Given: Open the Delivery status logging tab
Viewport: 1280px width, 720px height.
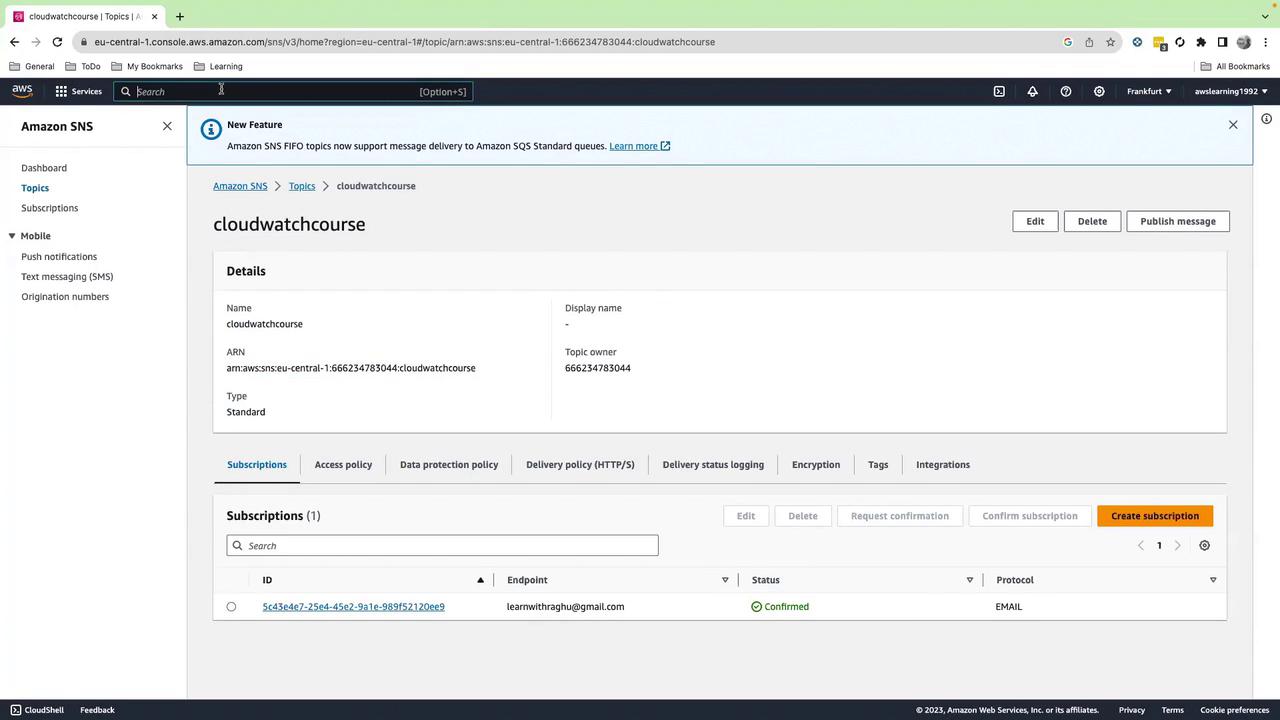Looking at the screenshot, I should [x=713, y=465].
